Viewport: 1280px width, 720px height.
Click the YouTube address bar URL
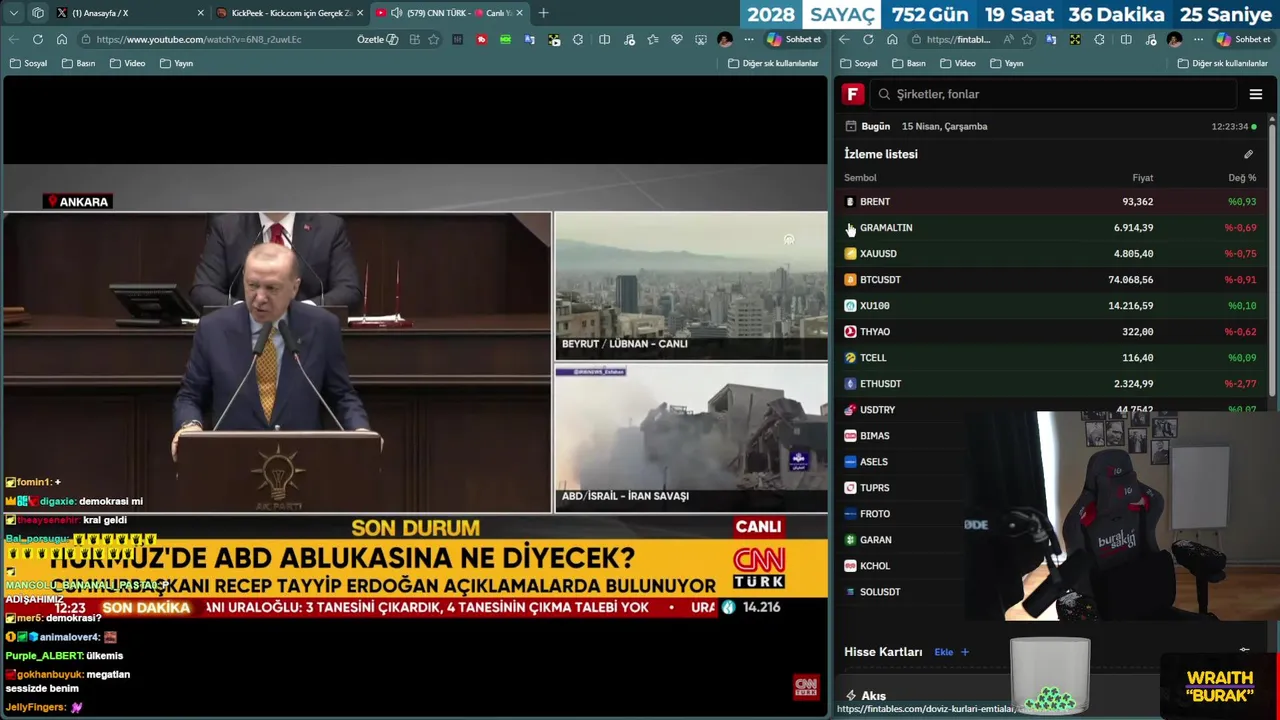199,39
